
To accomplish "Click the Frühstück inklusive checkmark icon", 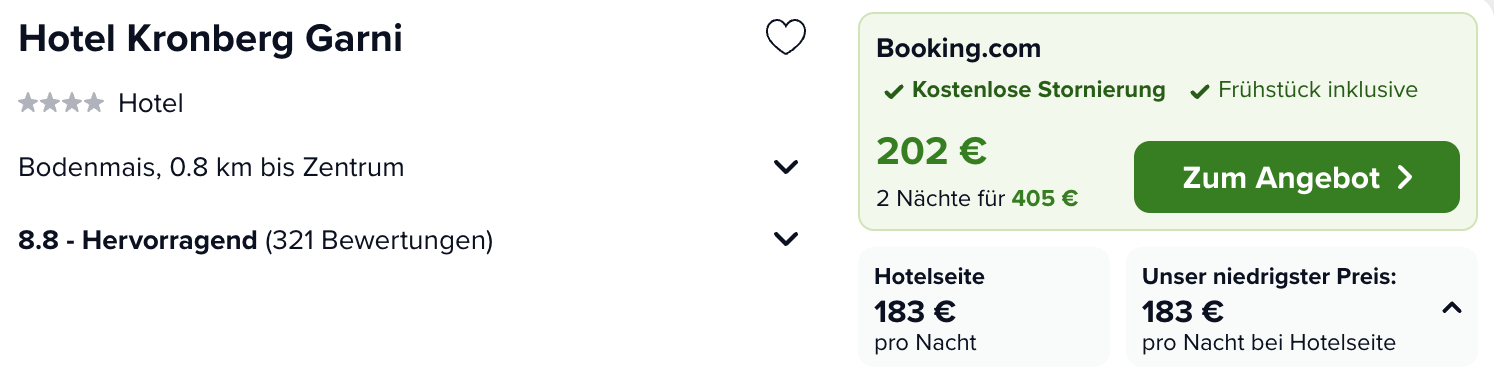I will [x=1200, y=92].
